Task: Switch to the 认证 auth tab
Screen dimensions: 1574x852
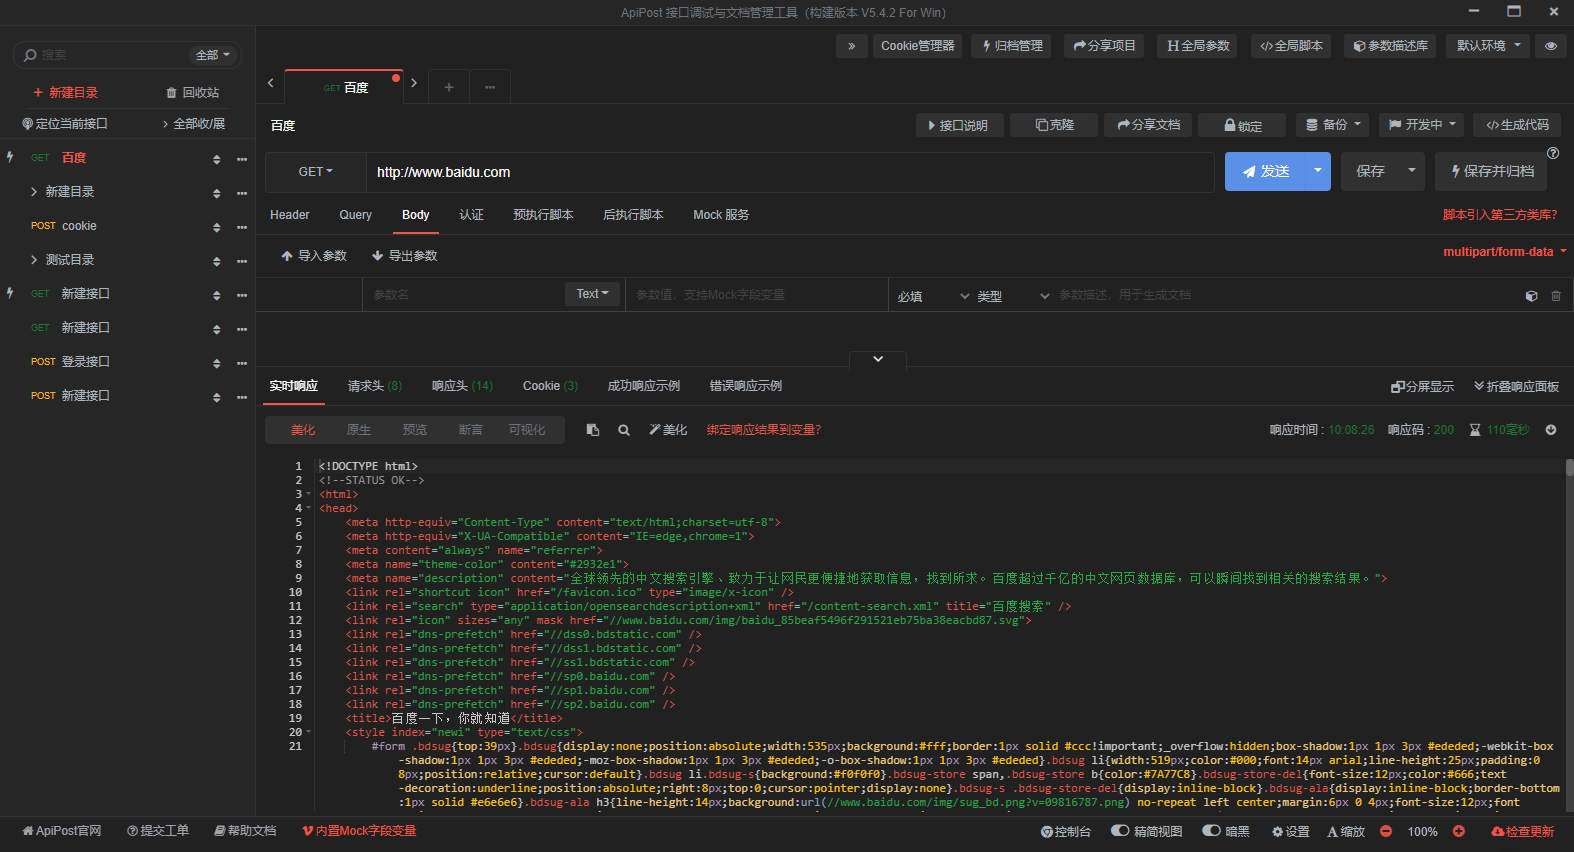Action: [472, 215]
